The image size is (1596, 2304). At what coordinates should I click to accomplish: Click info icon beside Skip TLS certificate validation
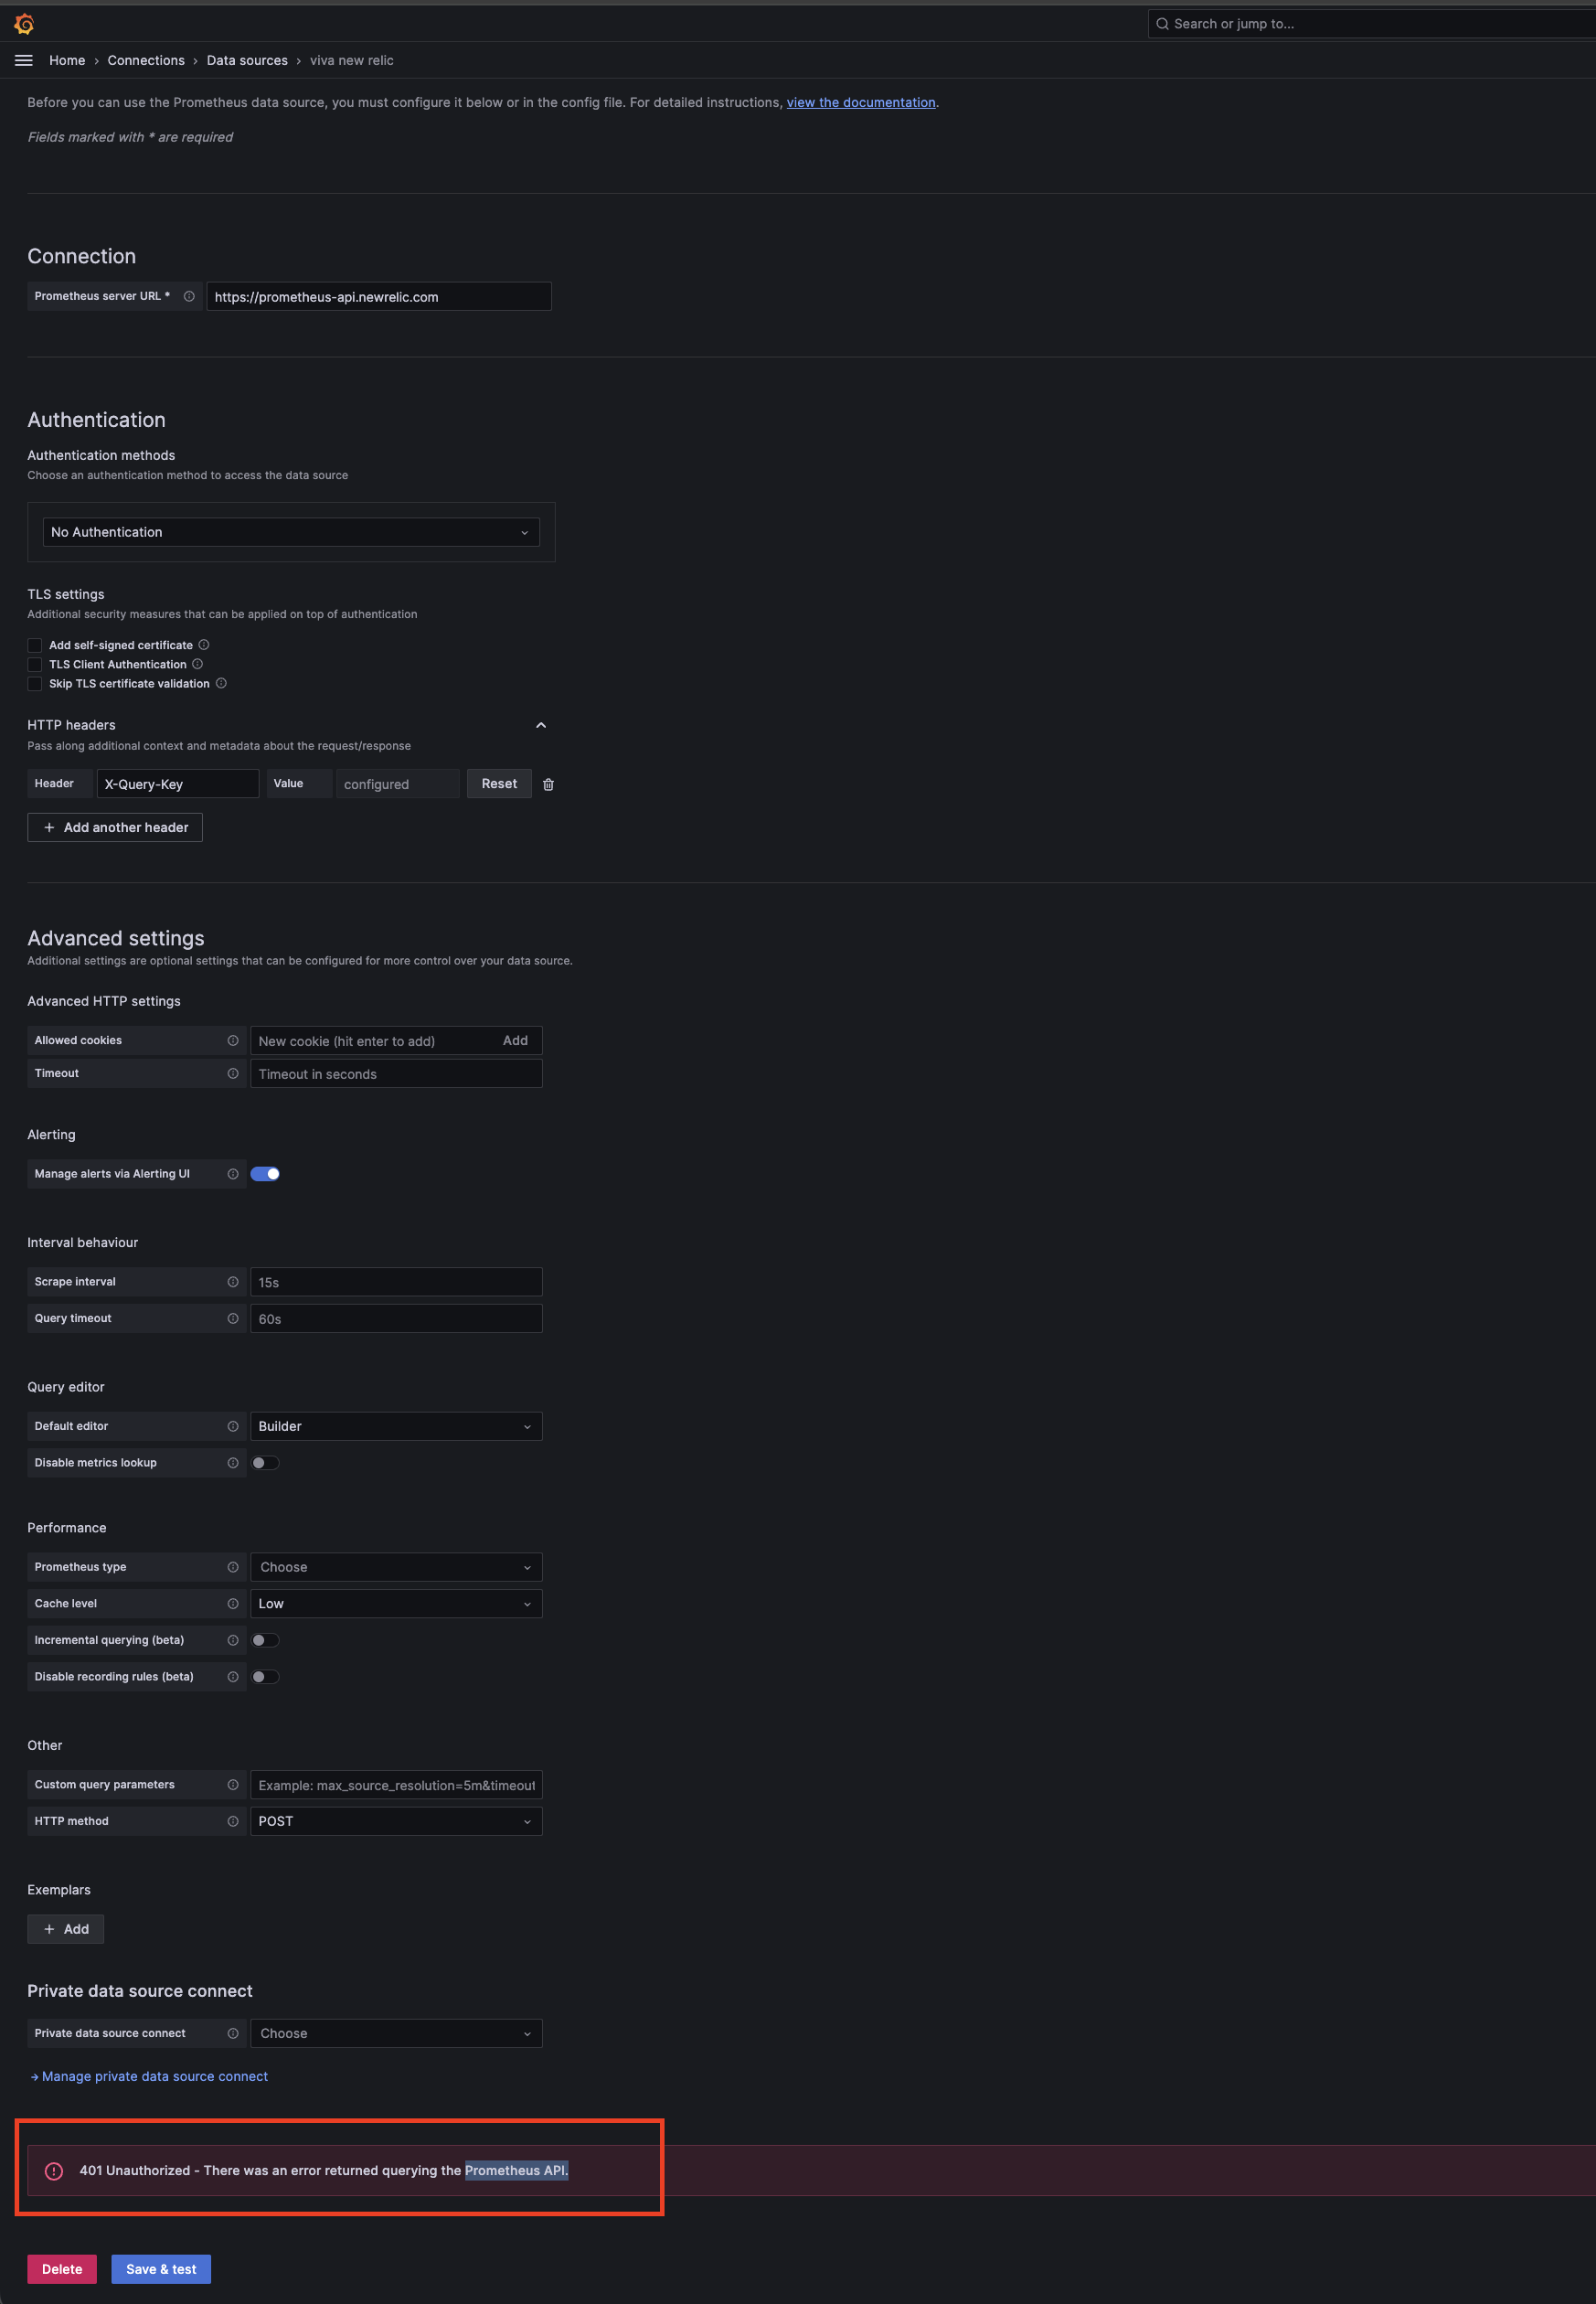click(x=222, y=684)
